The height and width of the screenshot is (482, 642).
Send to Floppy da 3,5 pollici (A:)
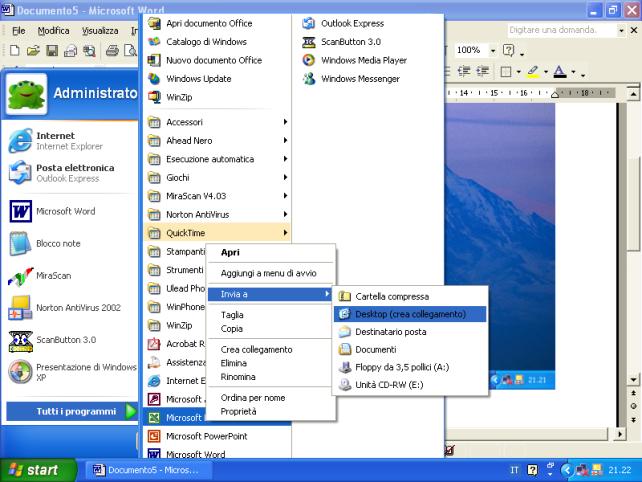tap(410, 367)
